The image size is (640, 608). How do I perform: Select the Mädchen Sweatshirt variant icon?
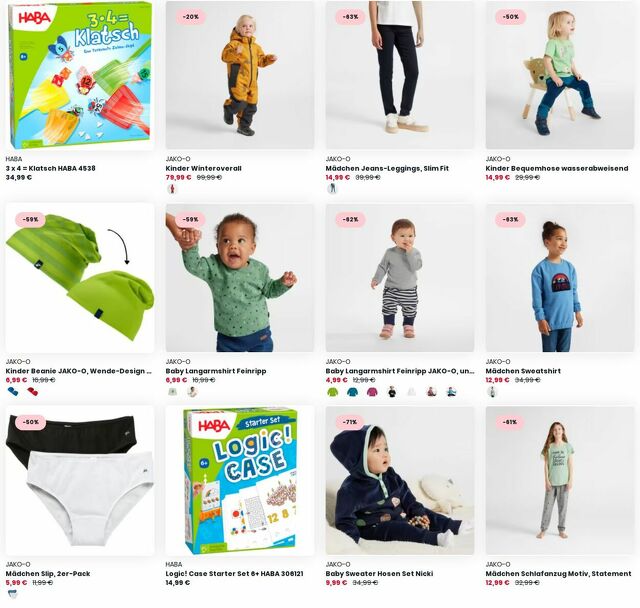(493, 392)
